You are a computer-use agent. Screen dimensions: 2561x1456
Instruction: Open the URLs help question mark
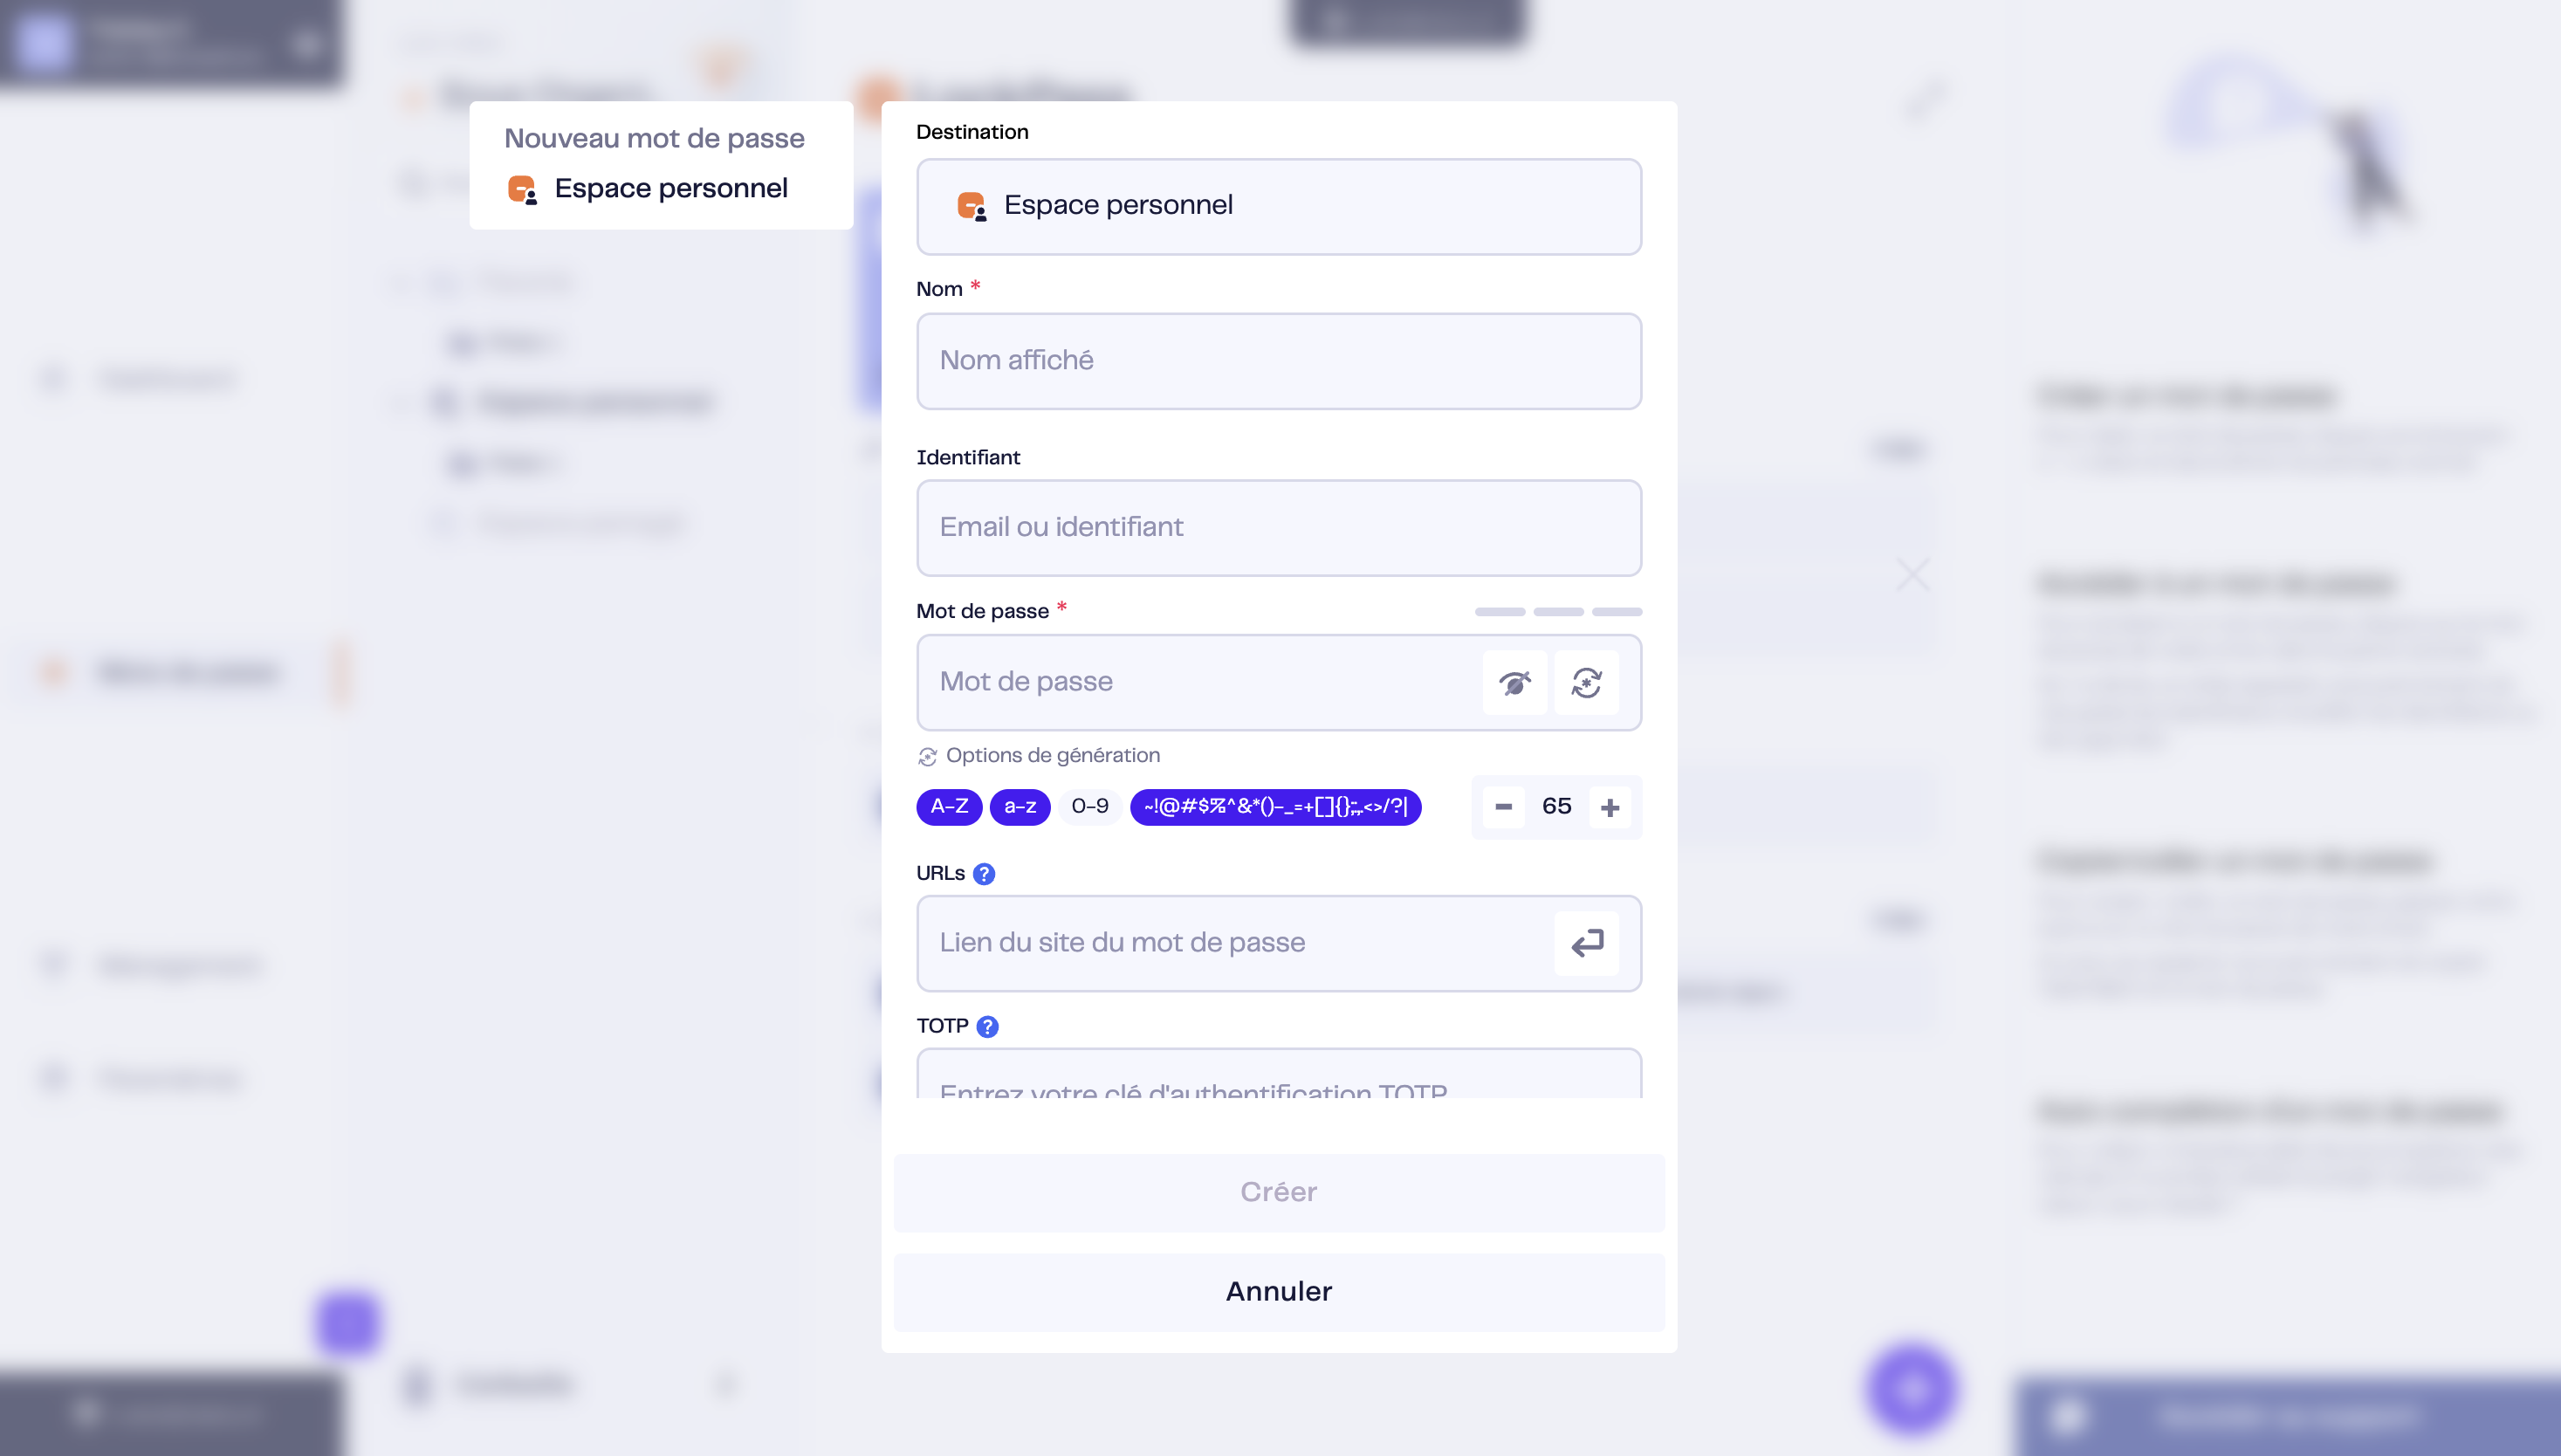(984, 874)
